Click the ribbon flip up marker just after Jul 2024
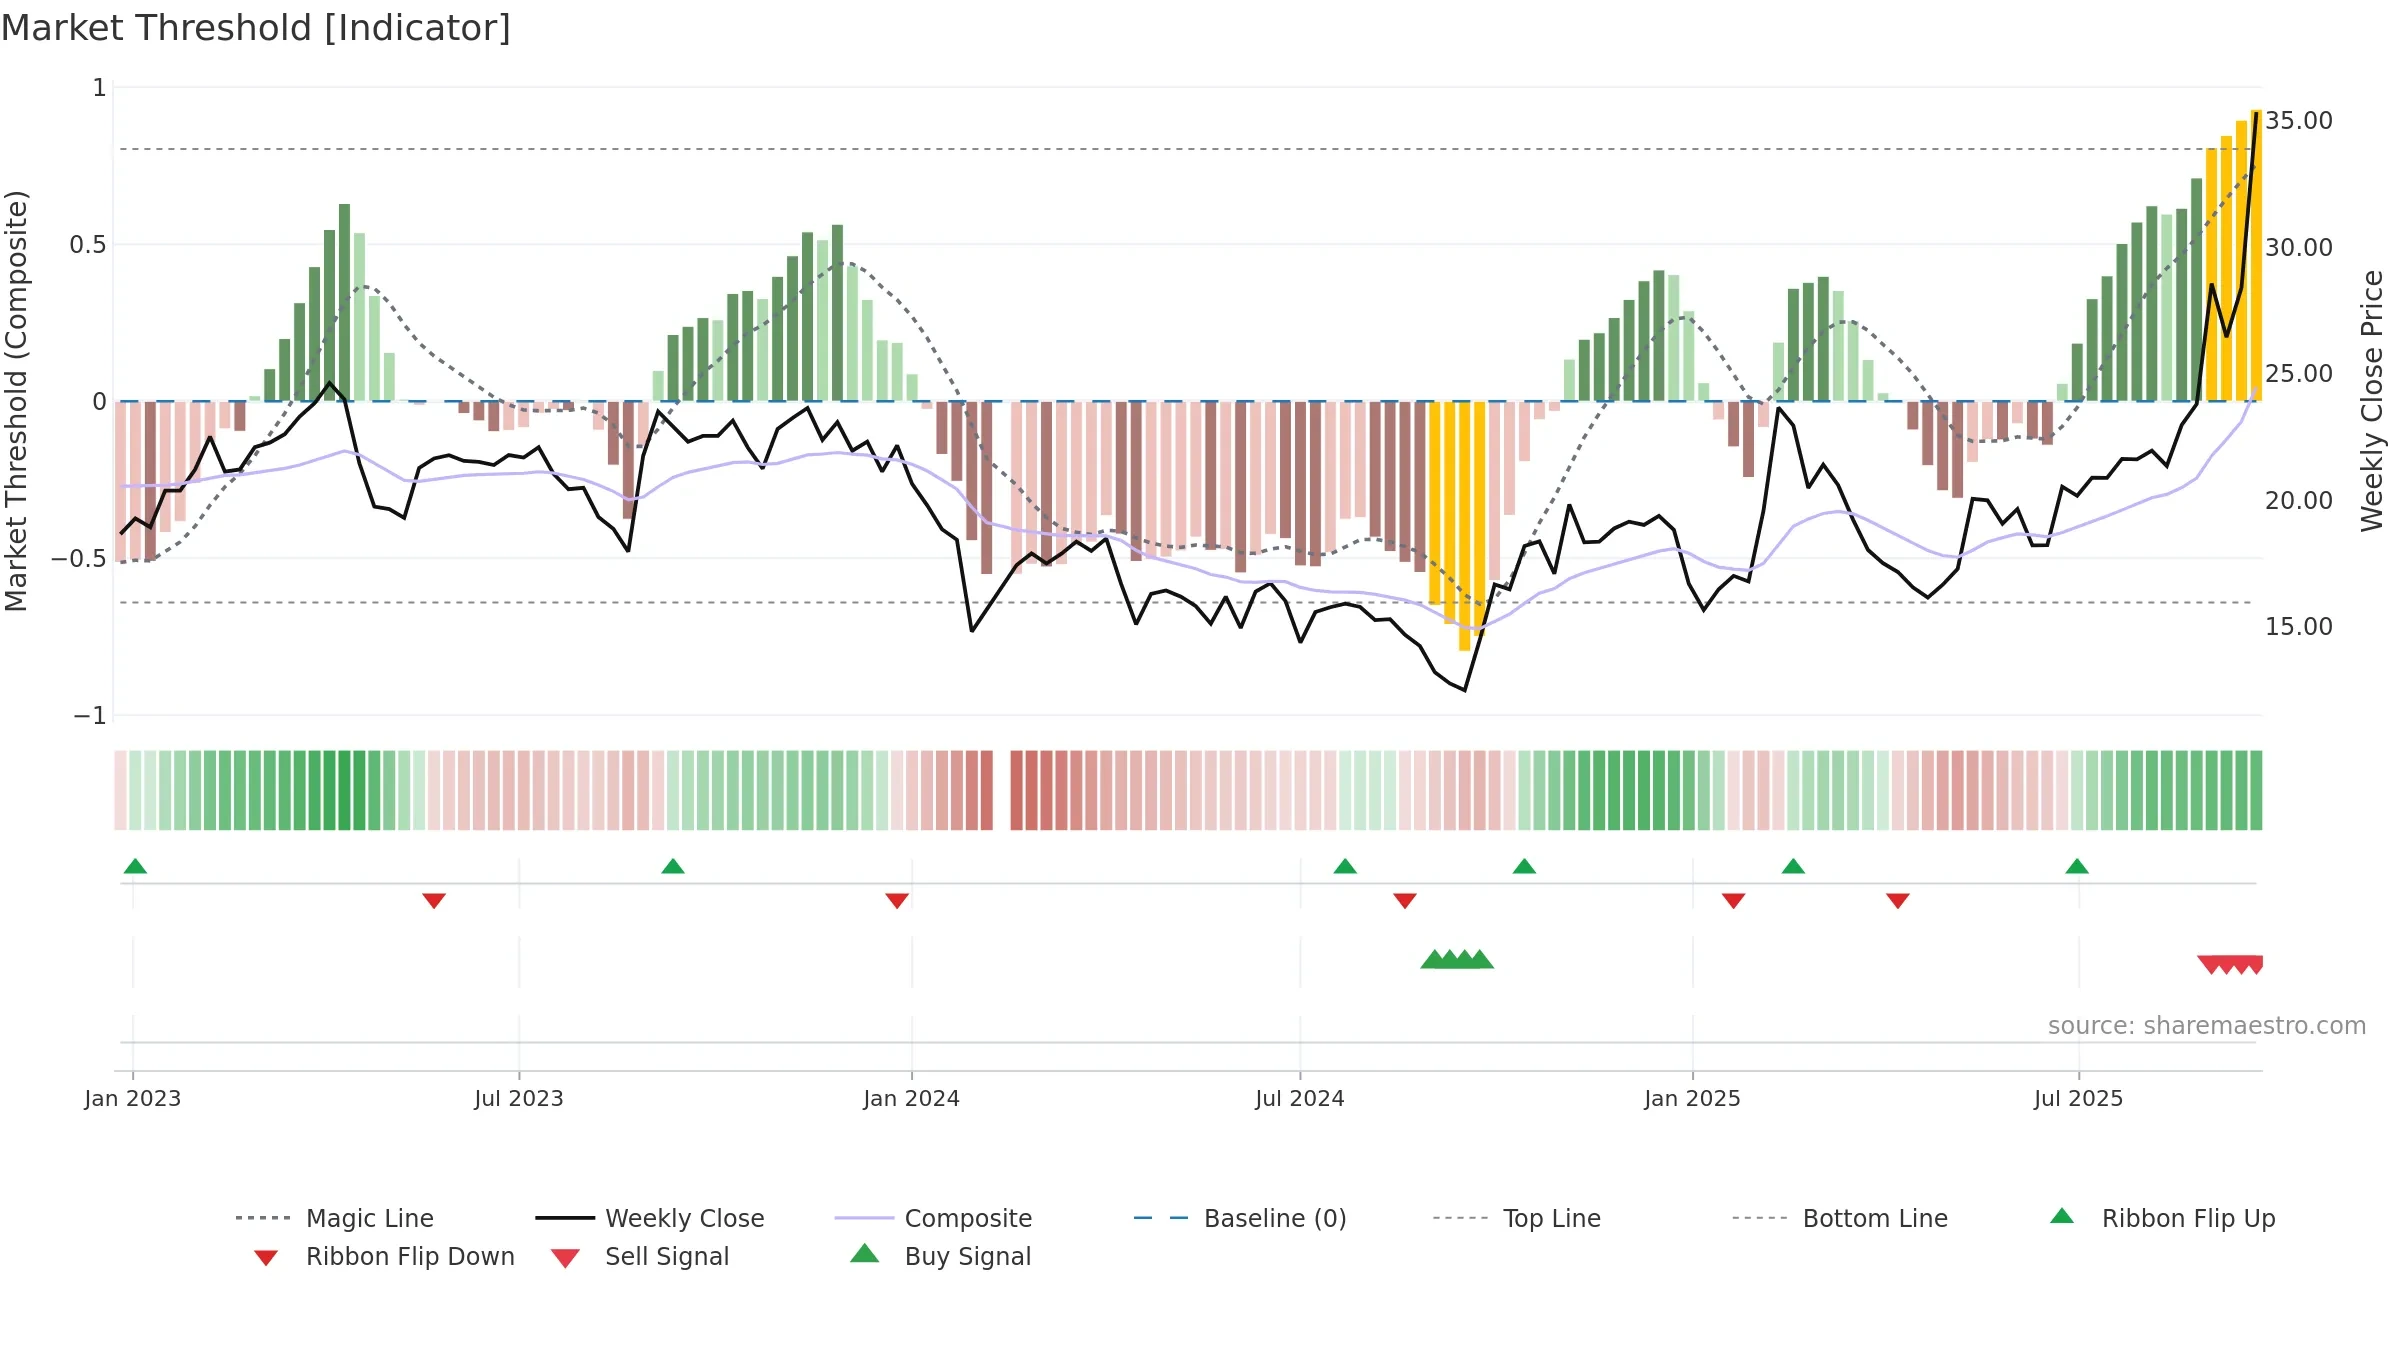 click(1345, 866)
